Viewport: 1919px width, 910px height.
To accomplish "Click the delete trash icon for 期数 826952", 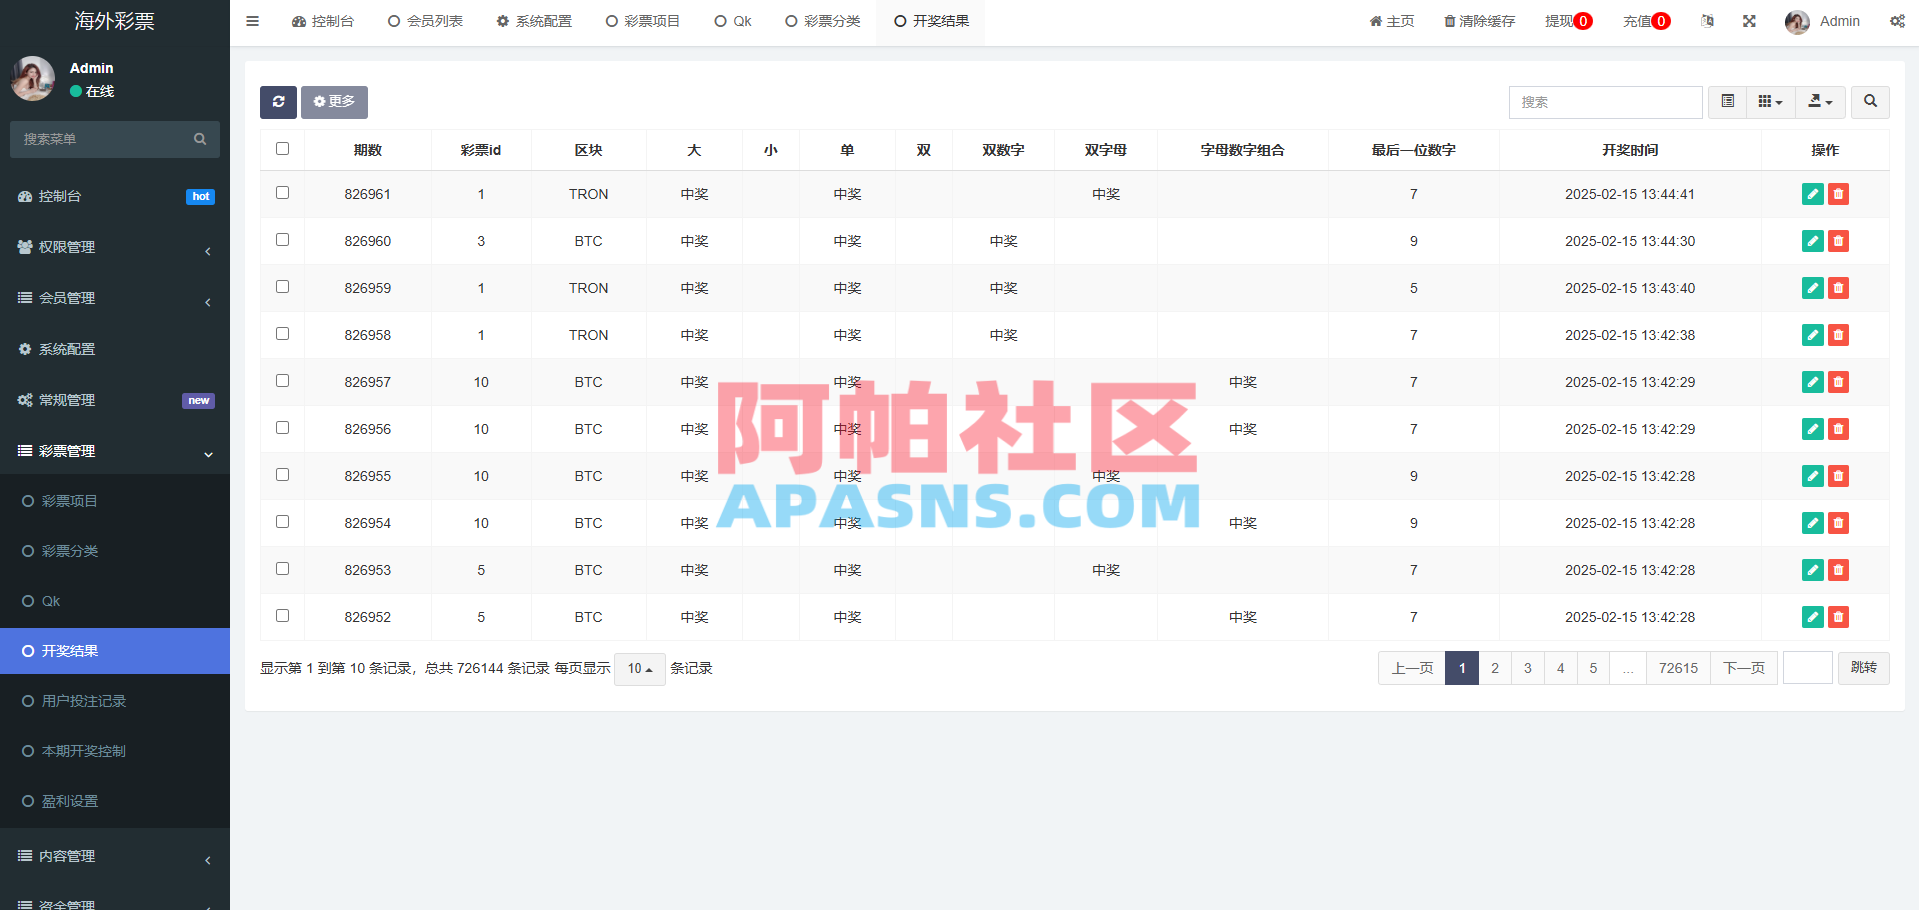I will point(1838,617).
